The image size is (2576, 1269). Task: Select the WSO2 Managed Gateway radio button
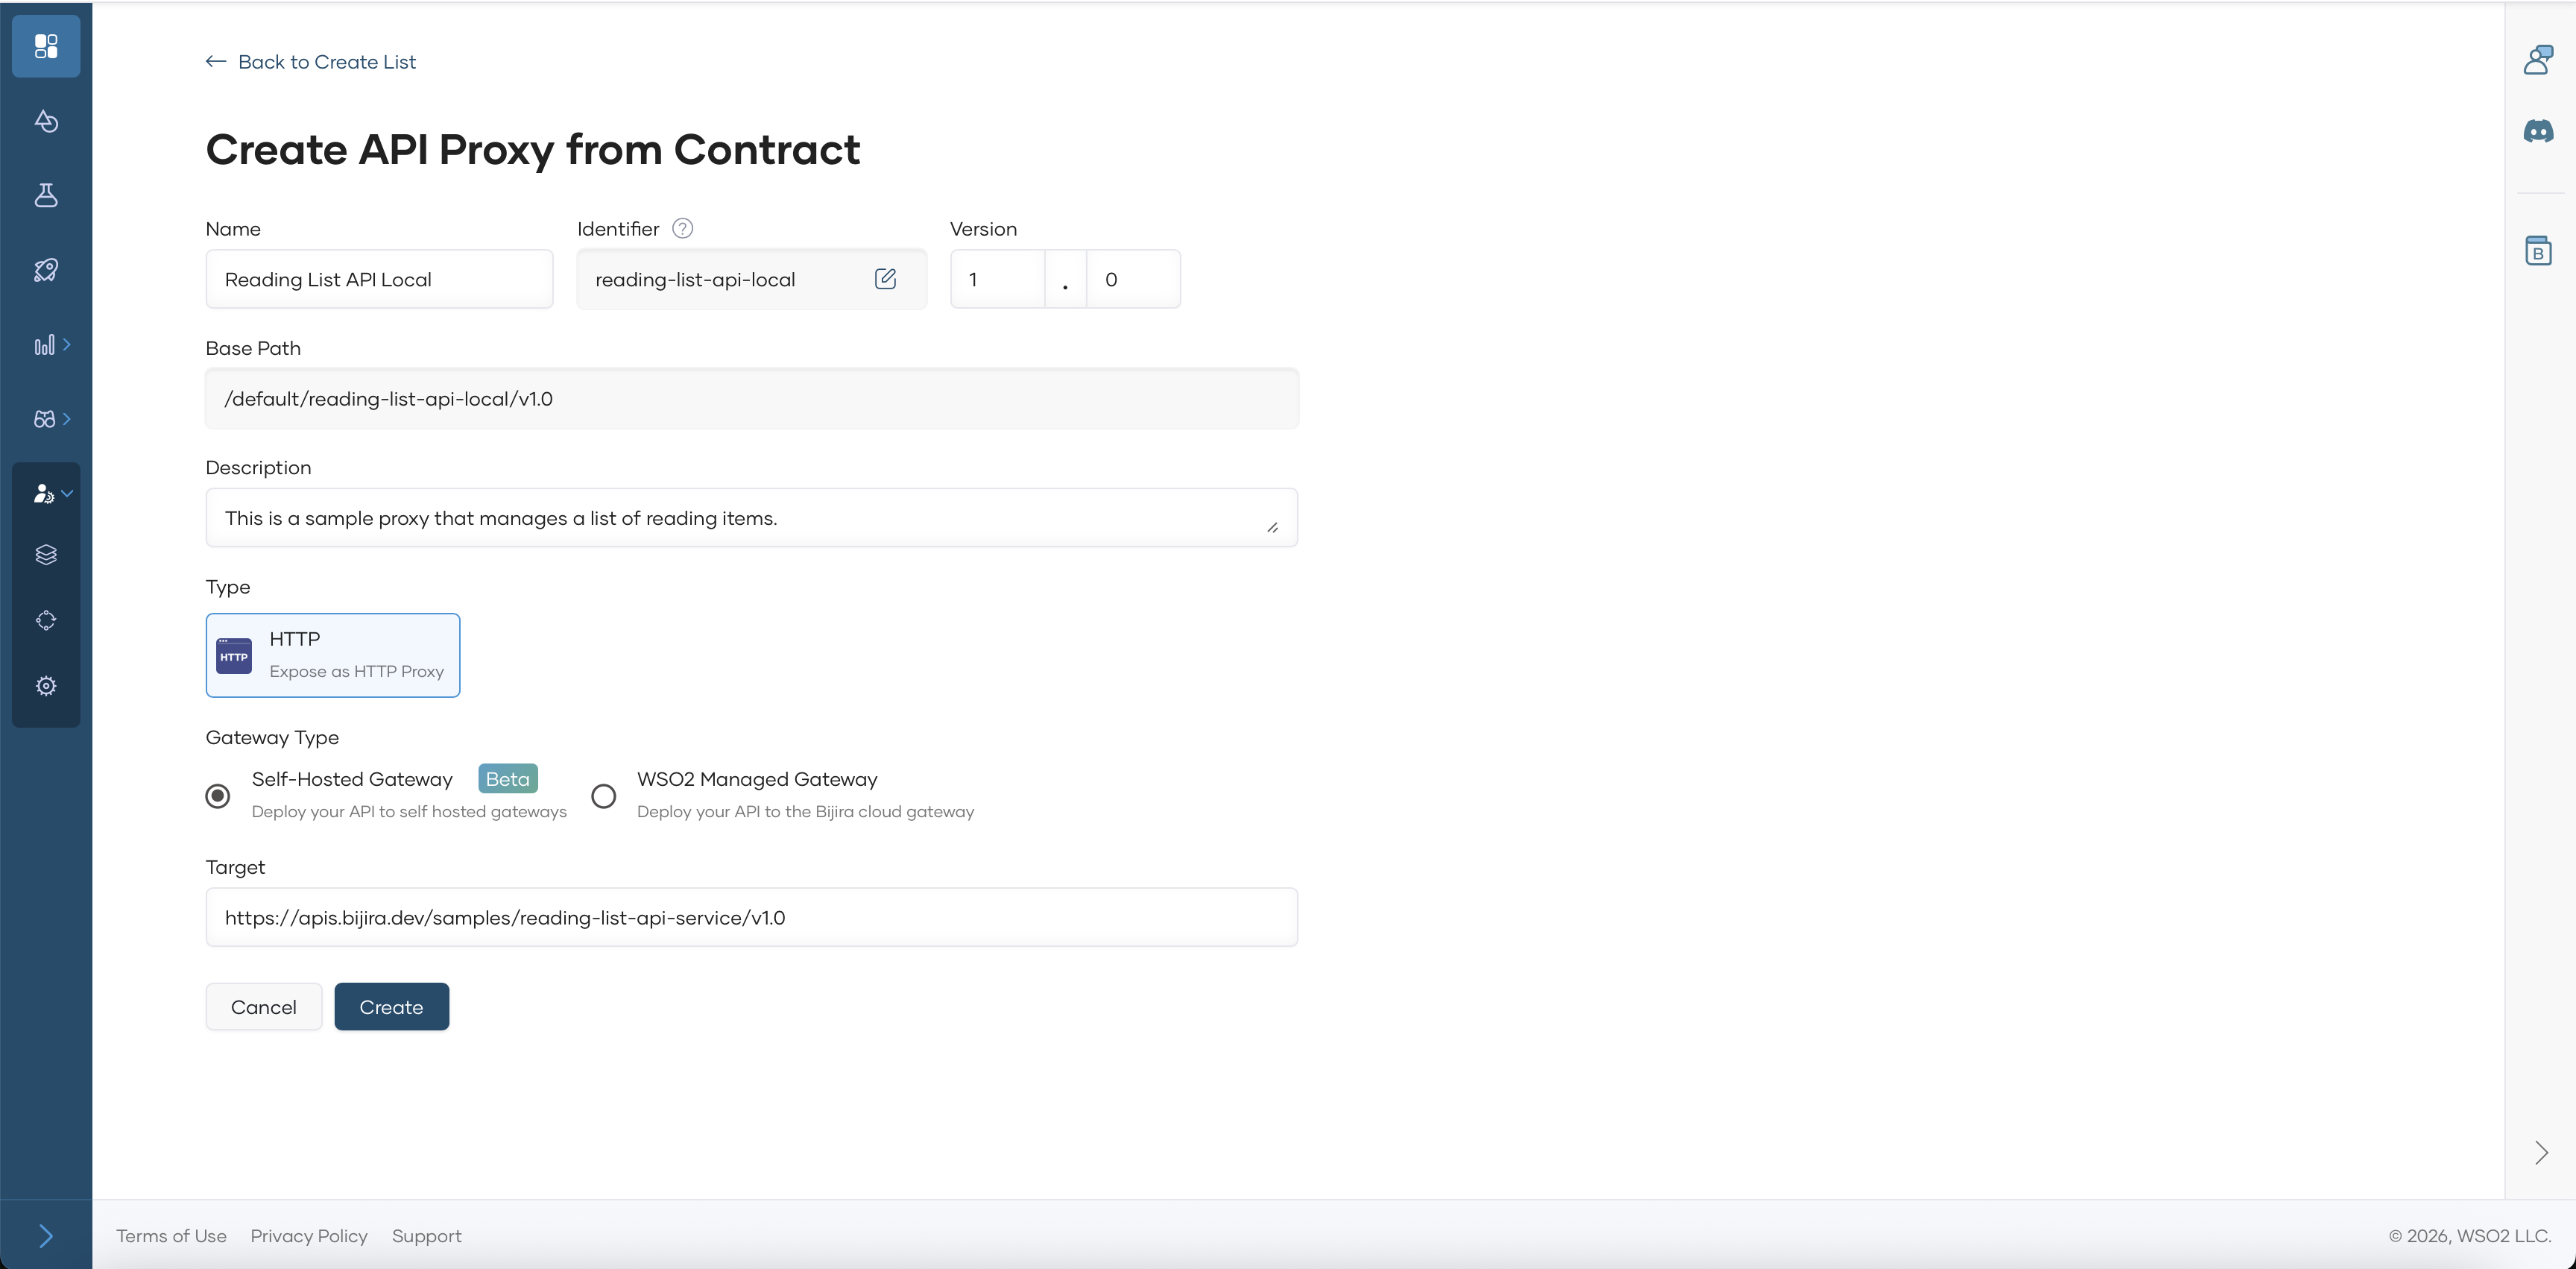tap(603, 796)
